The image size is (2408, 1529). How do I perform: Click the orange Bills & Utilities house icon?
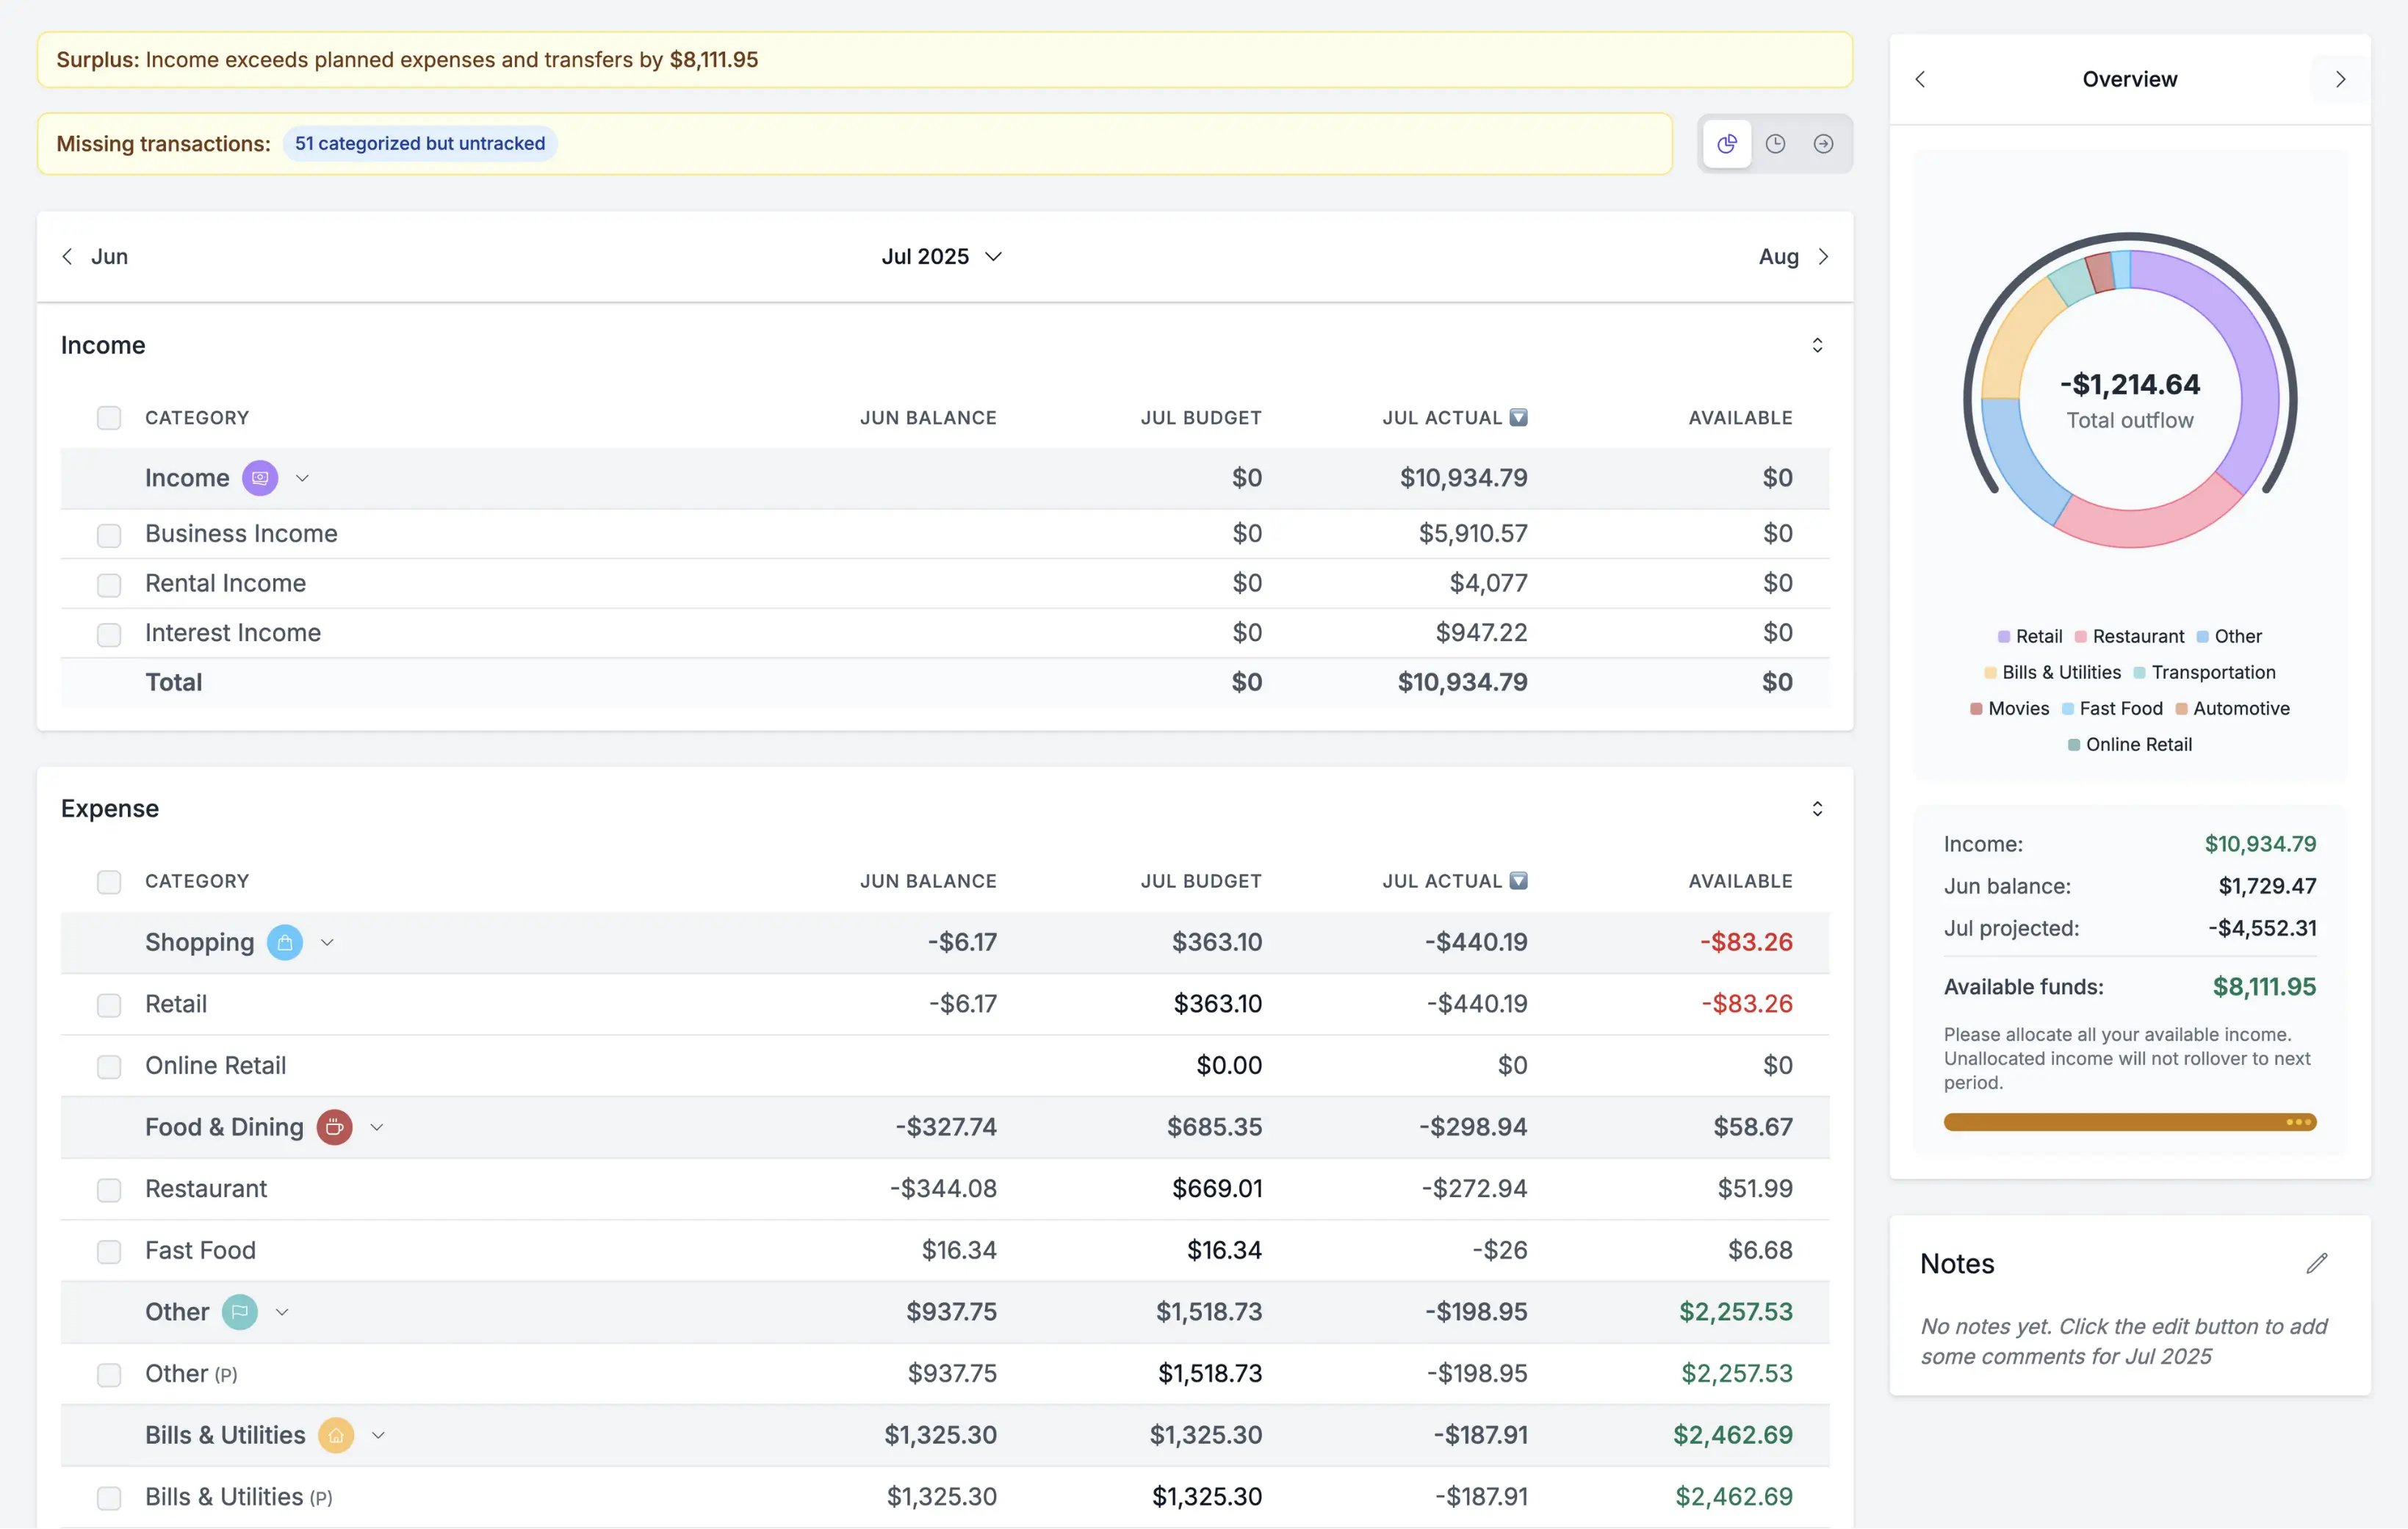[336, 1435]
